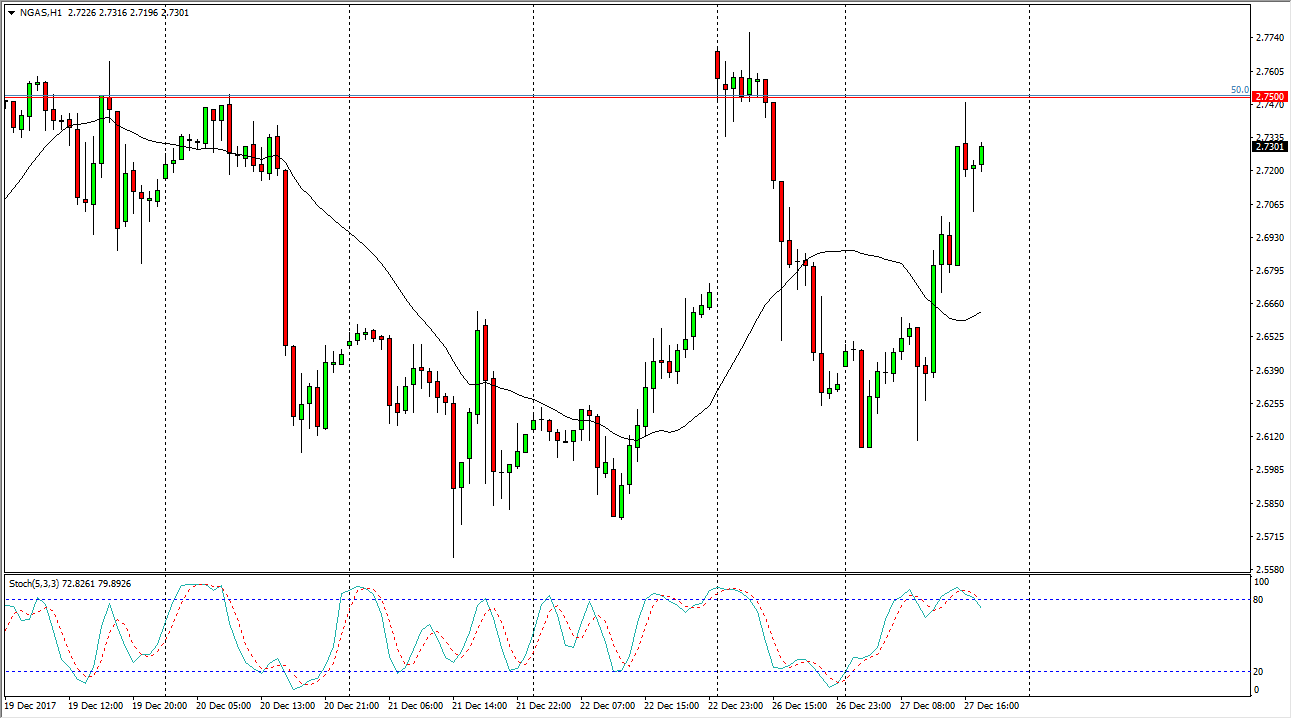Click the 27 Dec 16:00 time label
Screen dimensions: 1292x719
(989, 706)
